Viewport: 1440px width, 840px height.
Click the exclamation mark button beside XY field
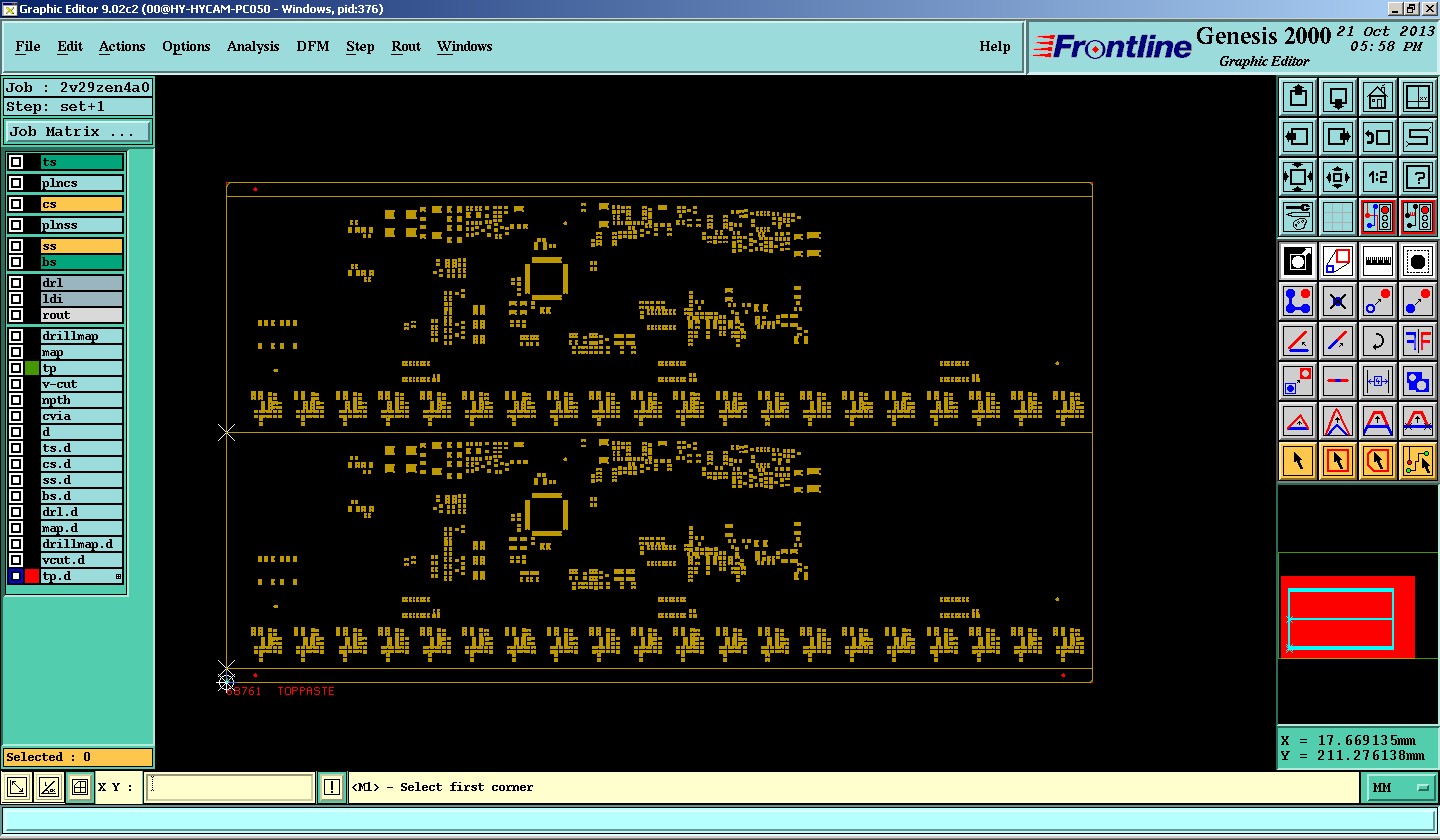pyautogui.click(x=332, y=788)
